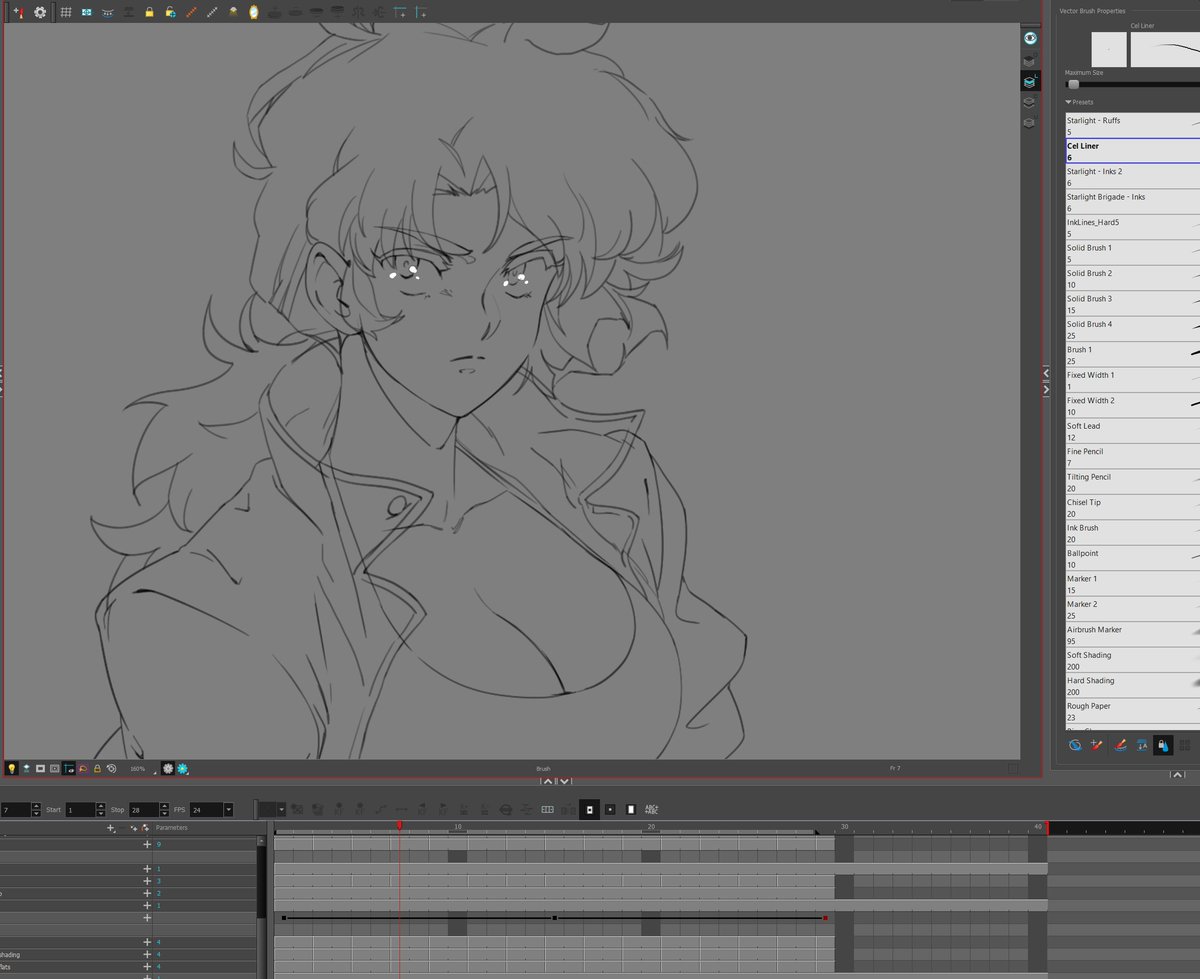The height and width of the screenshot is (979, 1200).
Task: Collapse the Presets section
Action: (x=1069, y=102)
